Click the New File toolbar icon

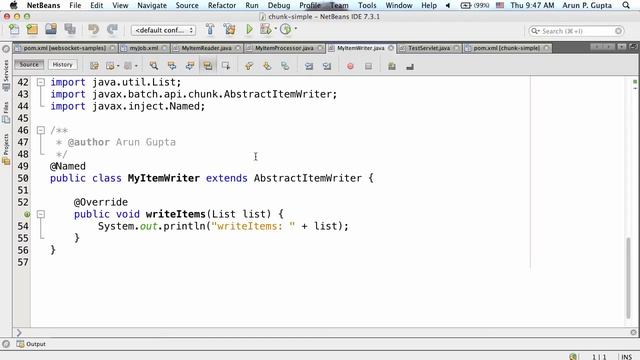tap(14, 29)
